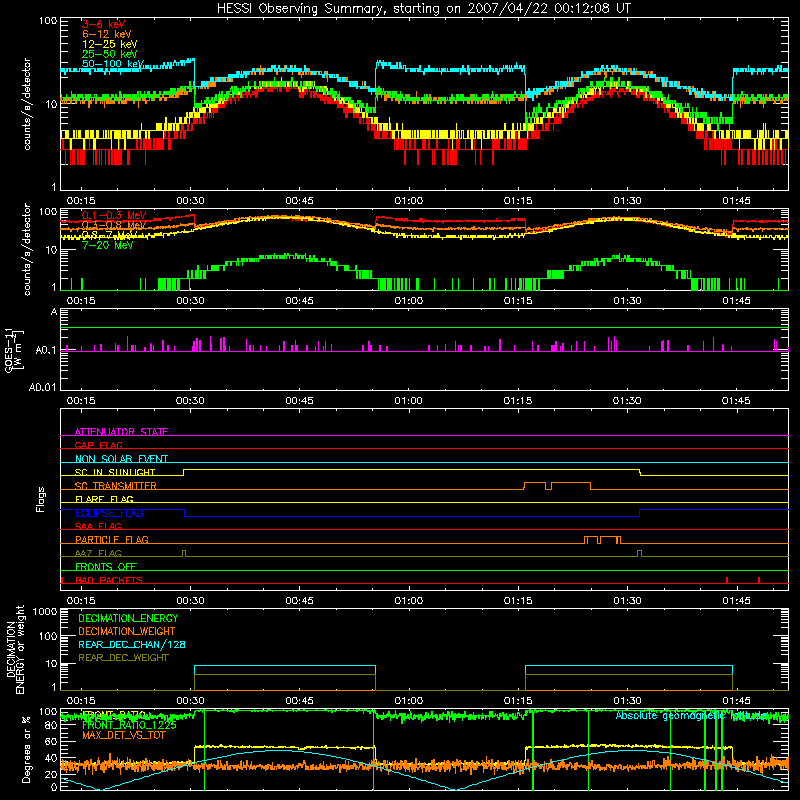Select the FRONT_RATIO_1225 legend label
This screenshot has width=800, height=800.
[129, 725]
